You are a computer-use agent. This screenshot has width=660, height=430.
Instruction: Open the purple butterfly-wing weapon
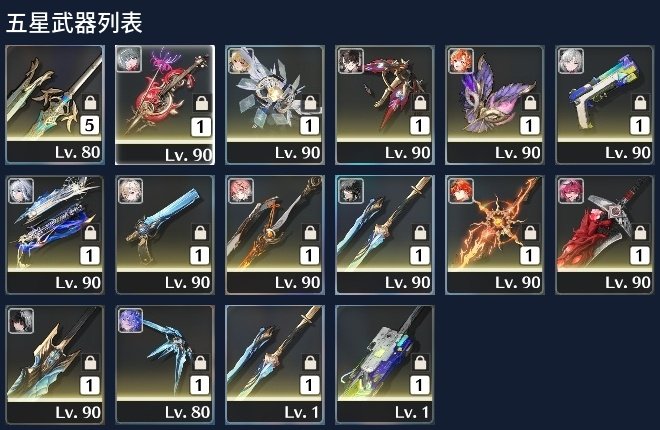click(495, 105)
